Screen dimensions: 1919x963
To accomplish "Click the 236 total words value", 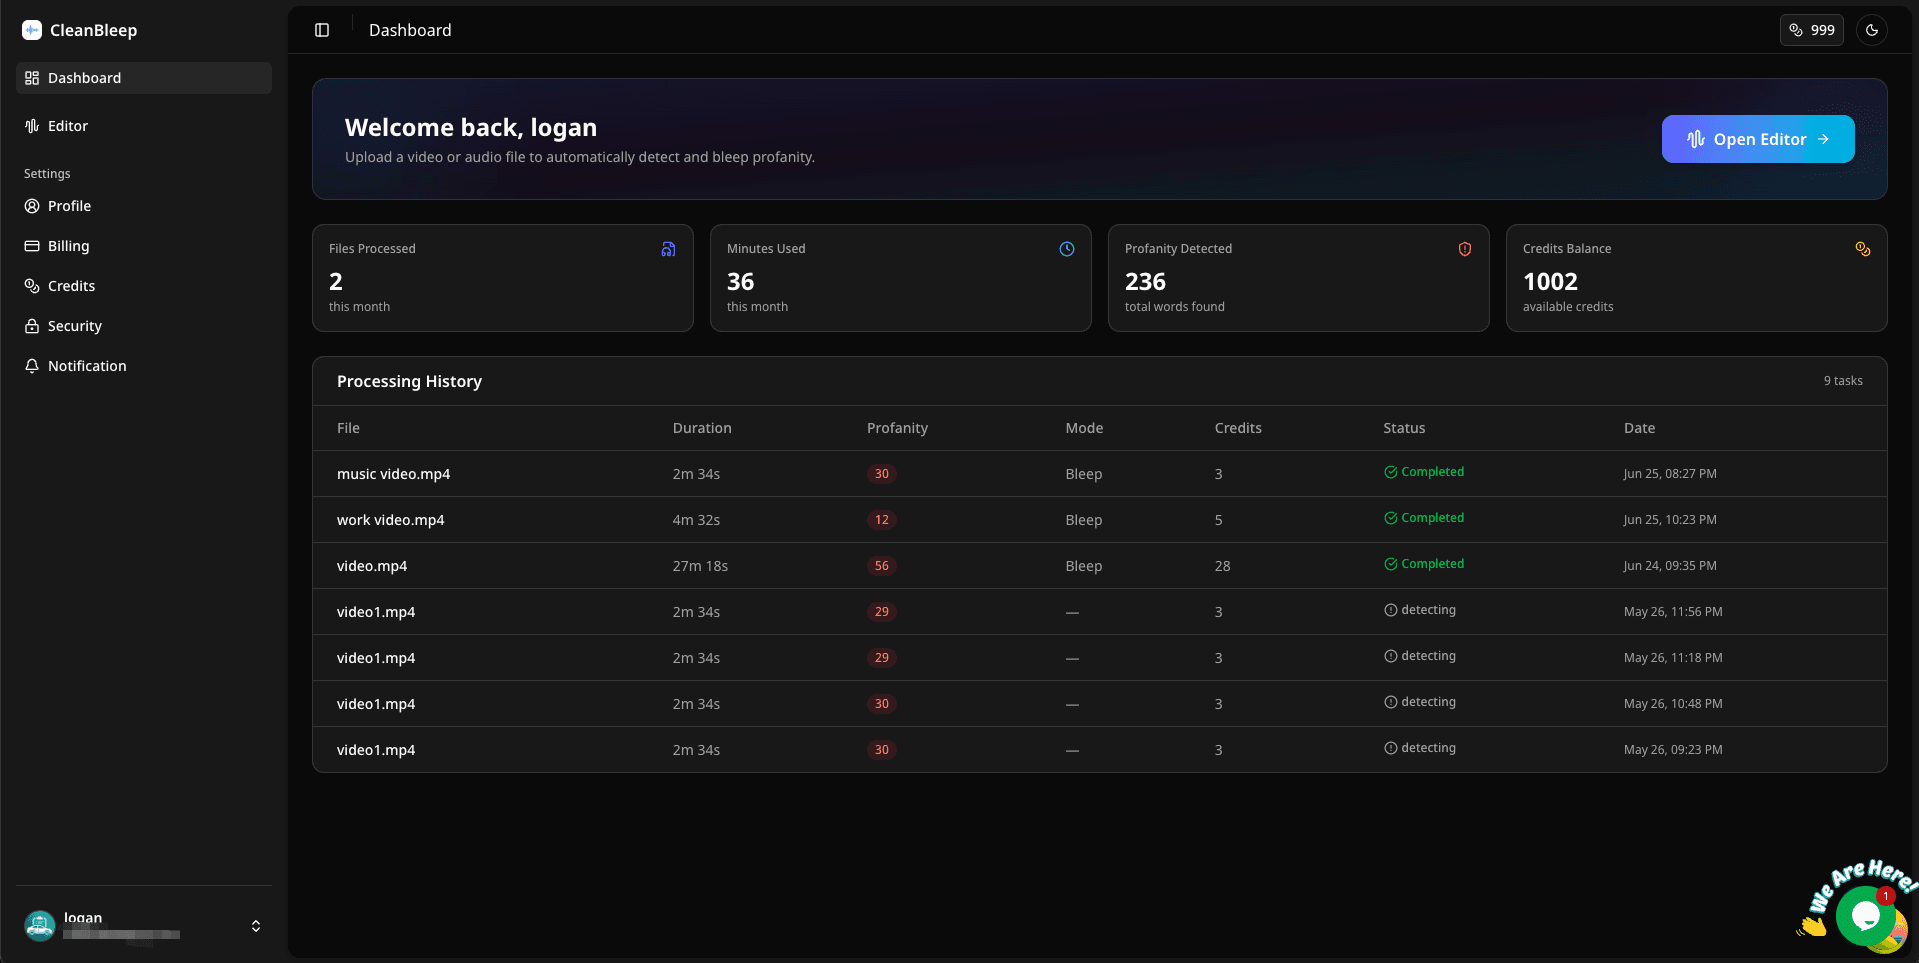I will tap(1145, 282).
